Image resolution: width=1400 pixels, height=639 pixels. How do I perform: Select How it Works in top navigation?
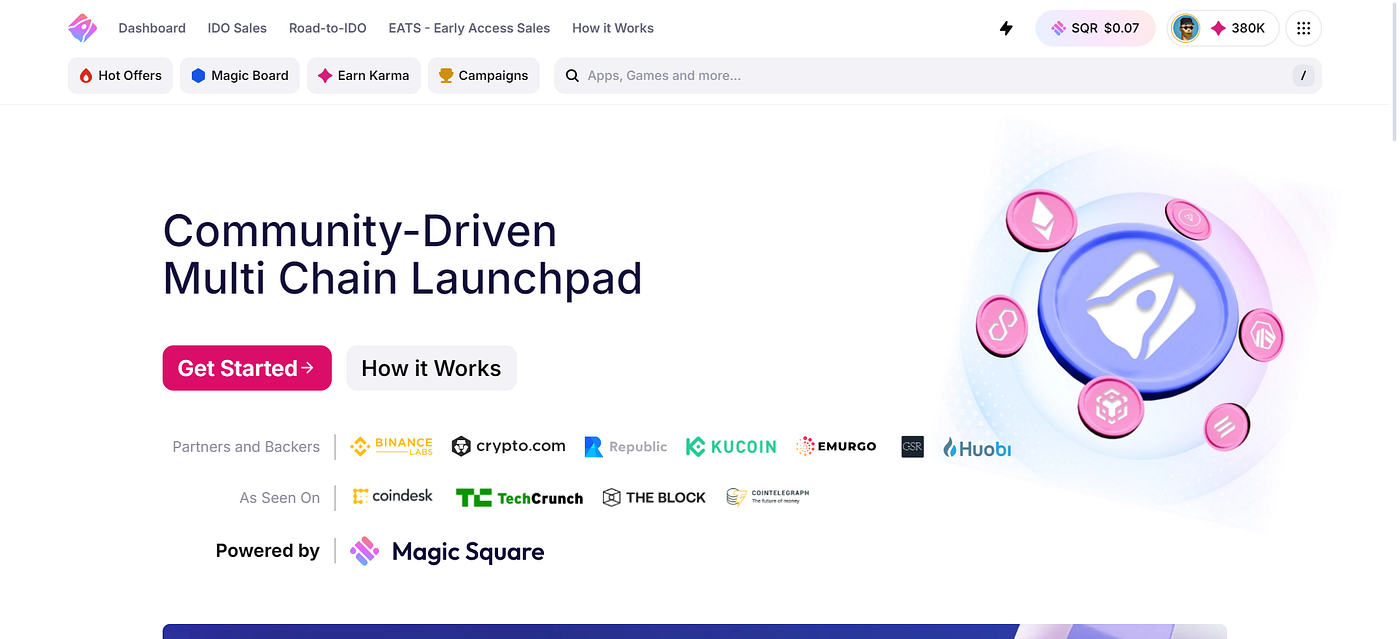point(613,28)
